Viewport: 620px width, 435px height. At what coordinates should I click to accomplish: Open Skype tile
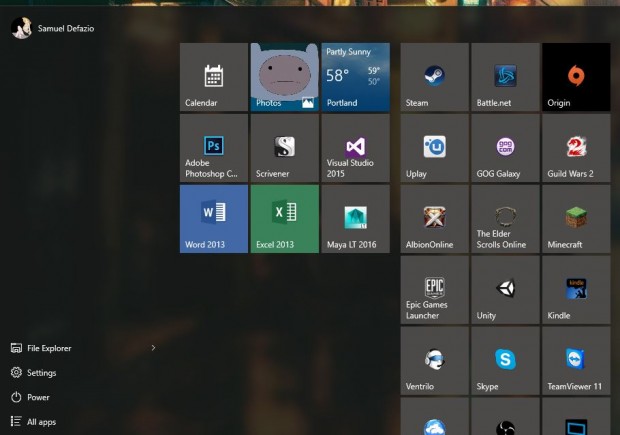pyautogui.click(x=505, y=360)
